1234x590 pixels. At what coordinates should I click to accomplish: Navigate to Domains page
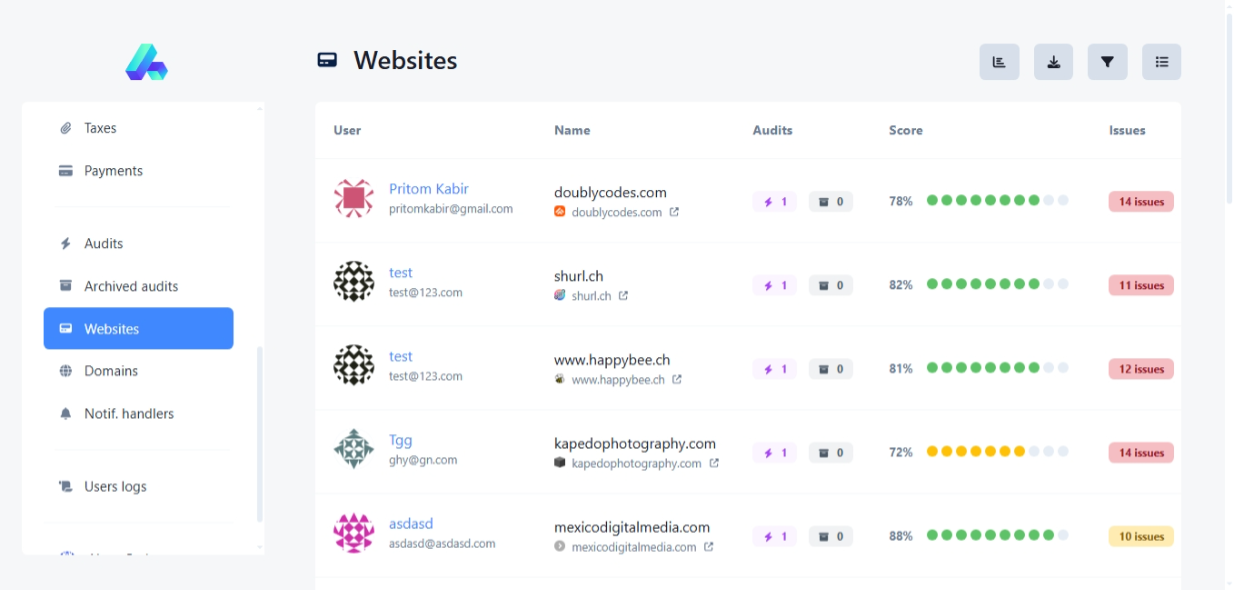(110, 371)
